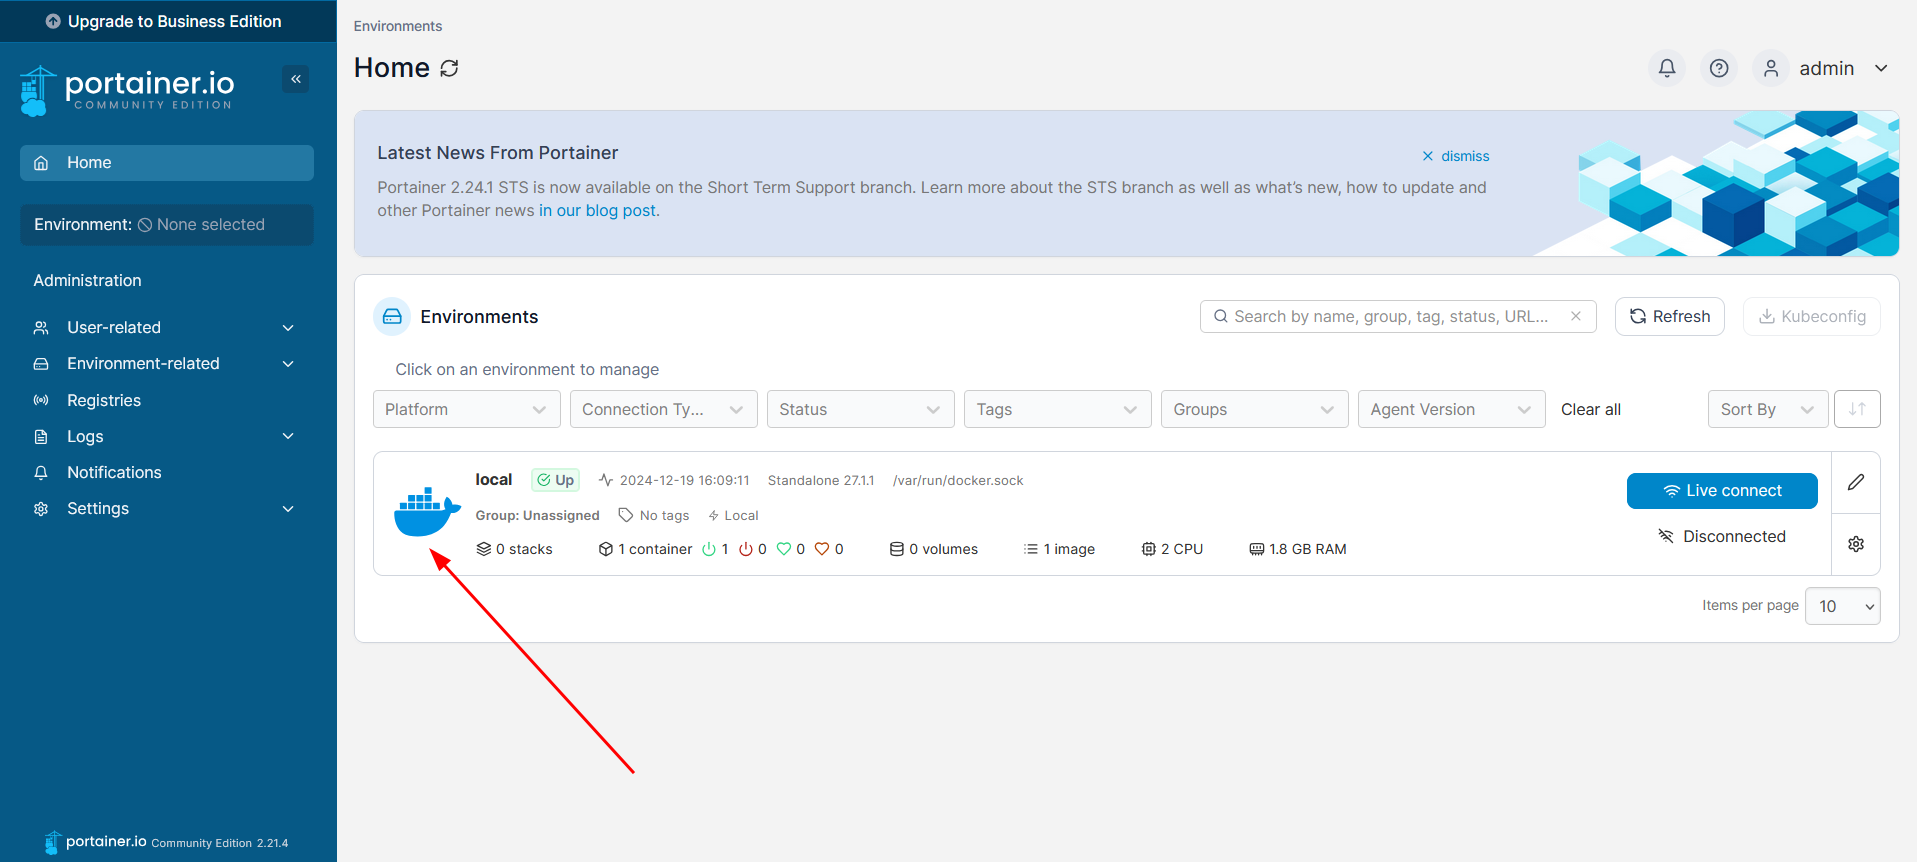1917x862 pixels.
Task: Clear the search field with the X icon
Action: coord(1575,316)
